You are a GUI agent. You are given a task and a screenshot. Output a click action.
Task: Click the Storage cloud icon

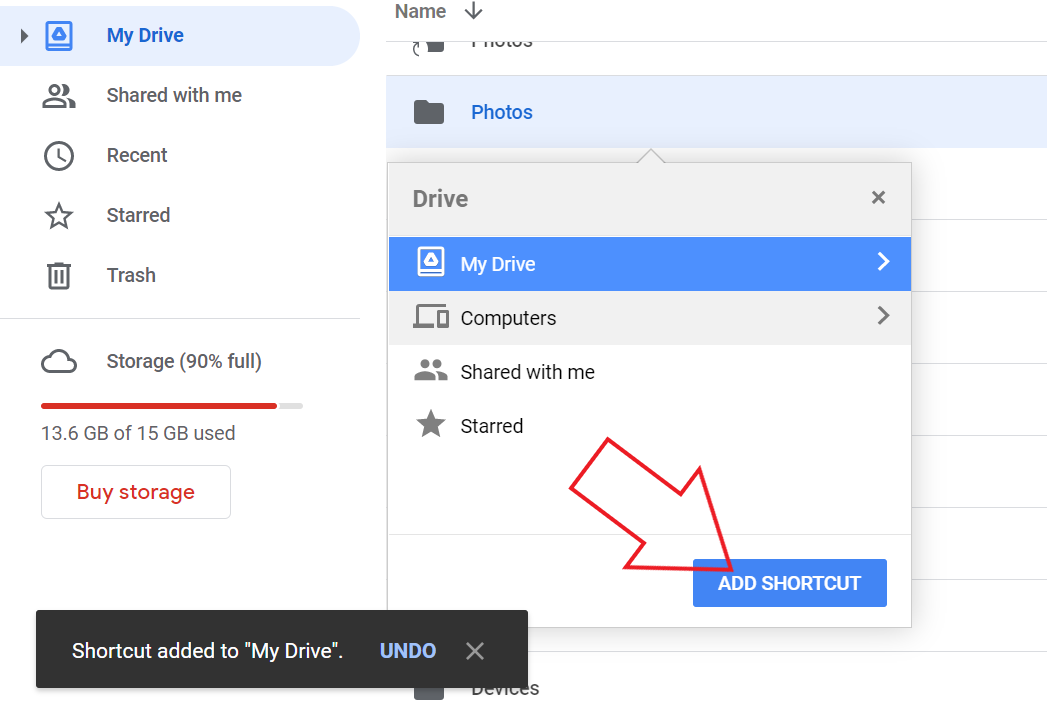[59, 361]
